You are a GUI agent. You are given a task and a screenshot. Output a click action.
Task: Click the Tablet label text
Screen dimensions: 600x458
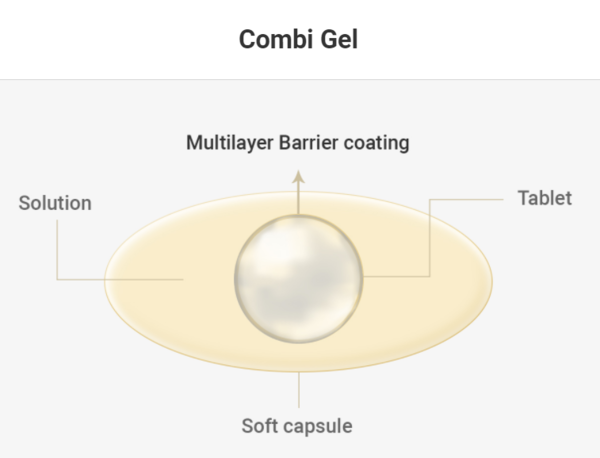[x=544, y=198]
